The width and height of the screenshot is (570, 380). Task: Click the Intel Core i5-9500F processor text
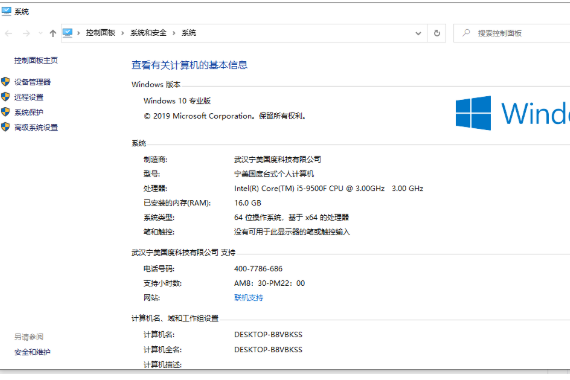pyautogui.click(x=329, y=188)
